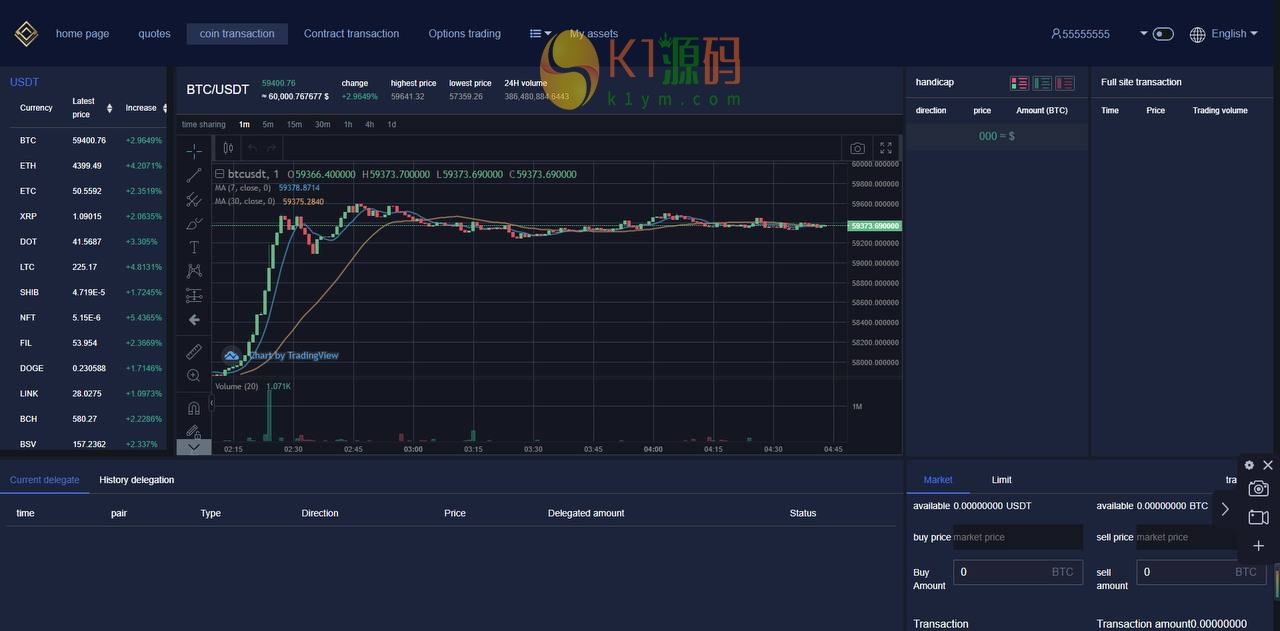Select the trend line drawing tool
The image size is (1280, 631).
pos(194,175)
